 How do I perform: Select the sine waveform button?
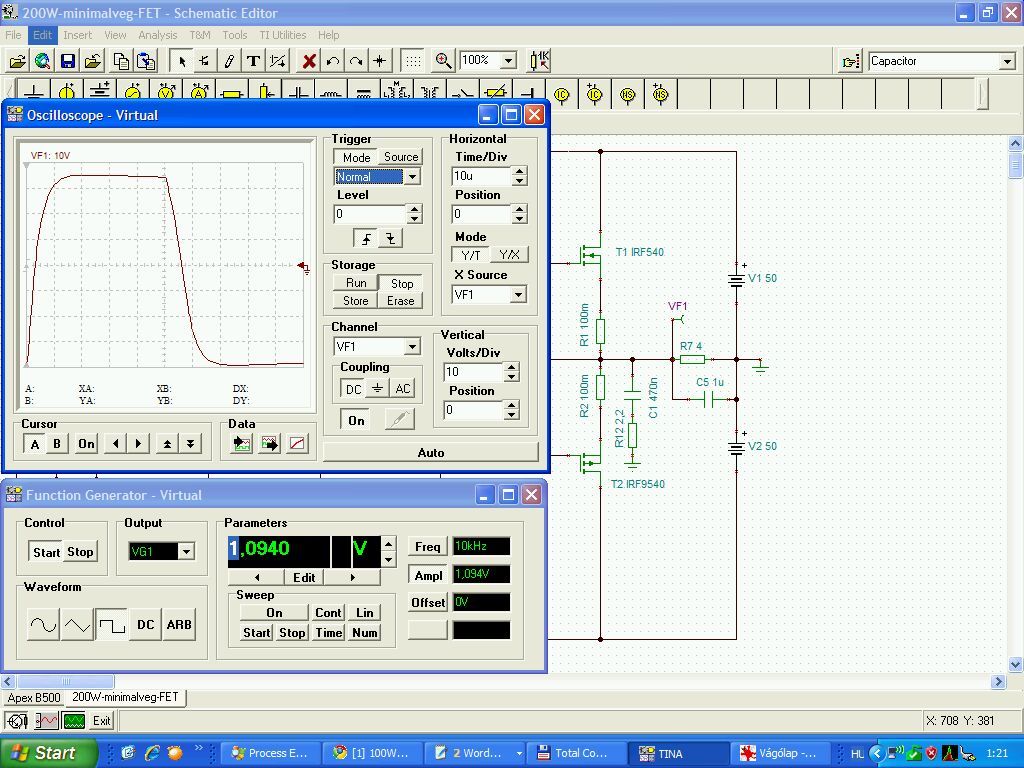point(43,625)
